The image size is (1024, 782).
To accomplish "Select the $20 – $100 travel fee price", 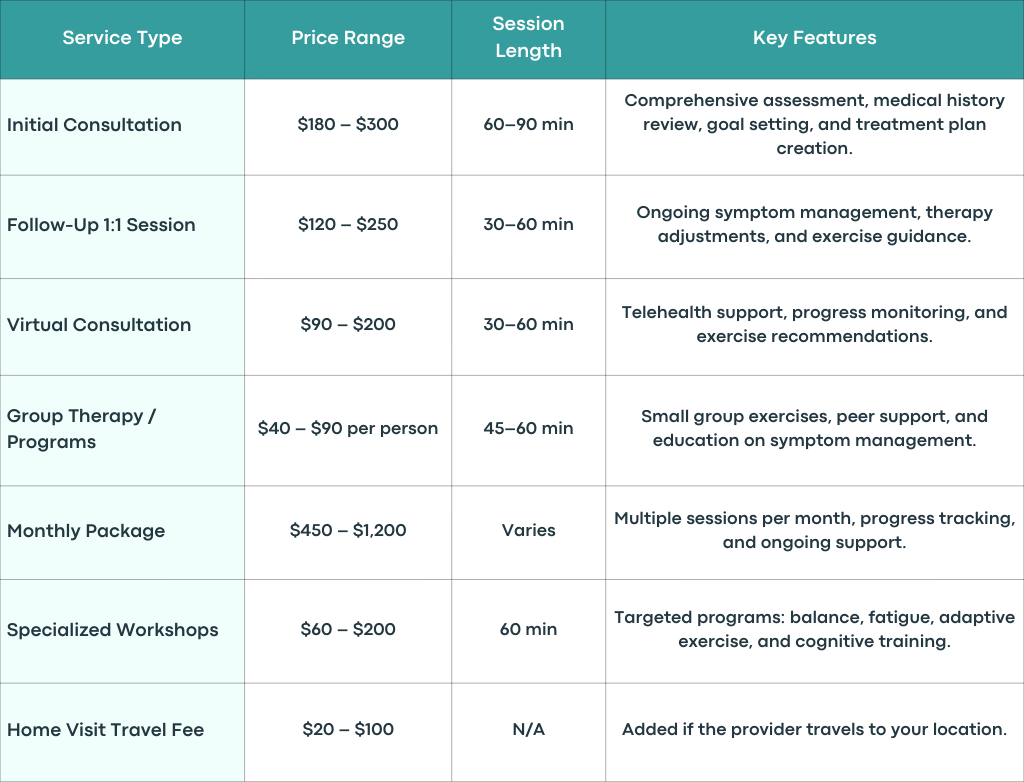I will (x=348, y=729).
